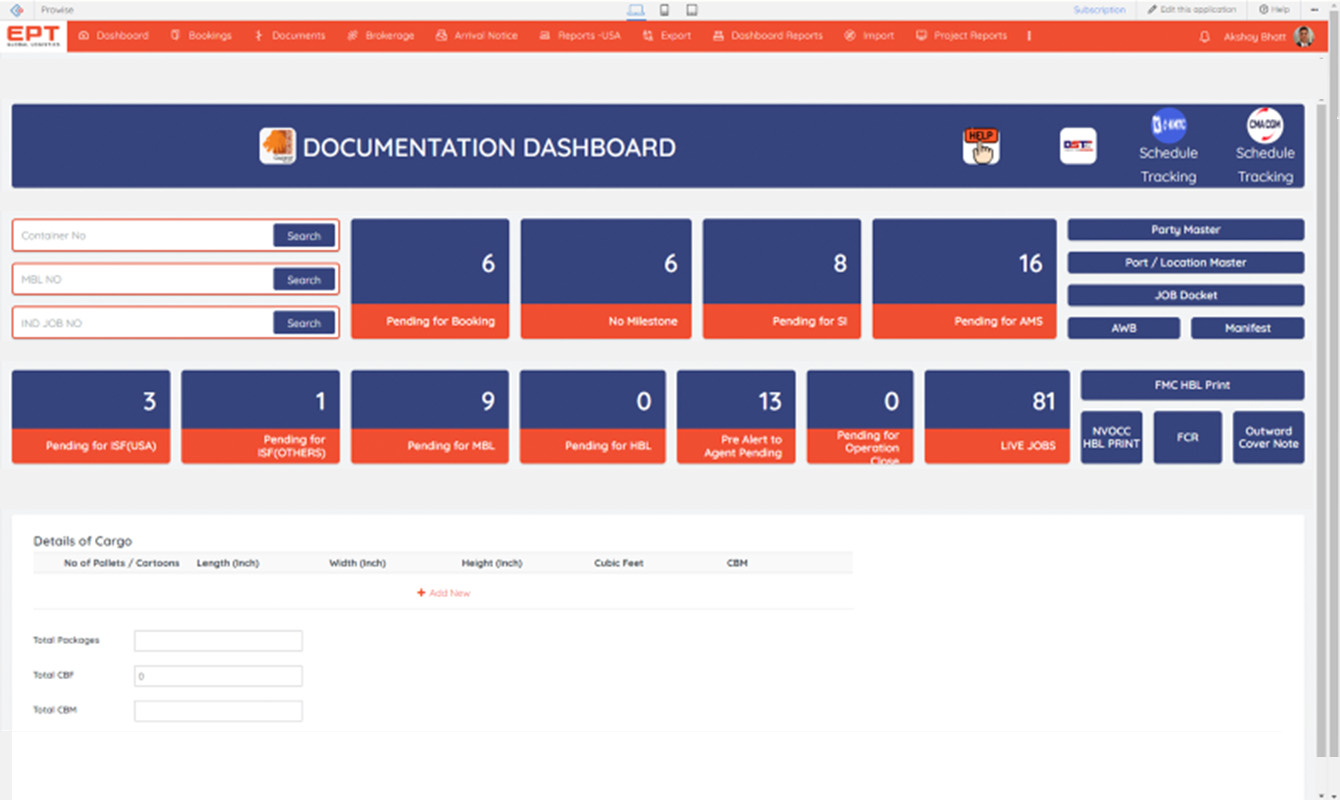Click the orange logo beside Documentation Dashboard
This screenshot has width=1340, height=800.
pos(277,146)
